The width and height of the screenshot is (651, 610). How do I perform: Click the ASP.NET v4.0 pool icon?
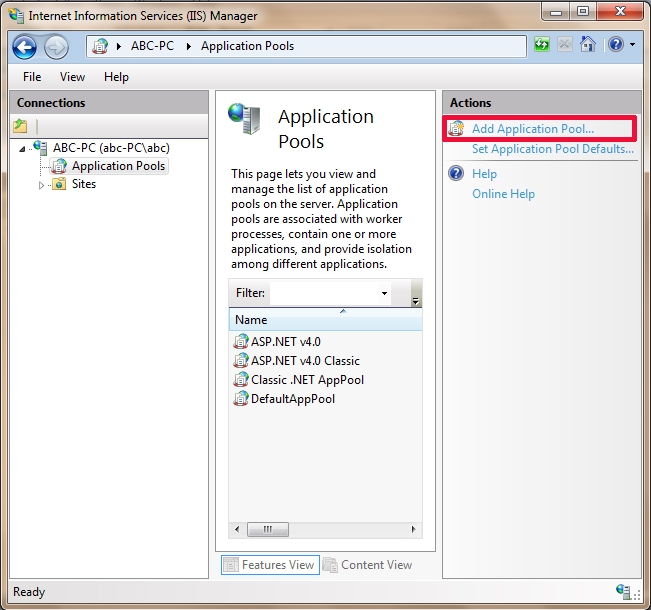point(241,342)
